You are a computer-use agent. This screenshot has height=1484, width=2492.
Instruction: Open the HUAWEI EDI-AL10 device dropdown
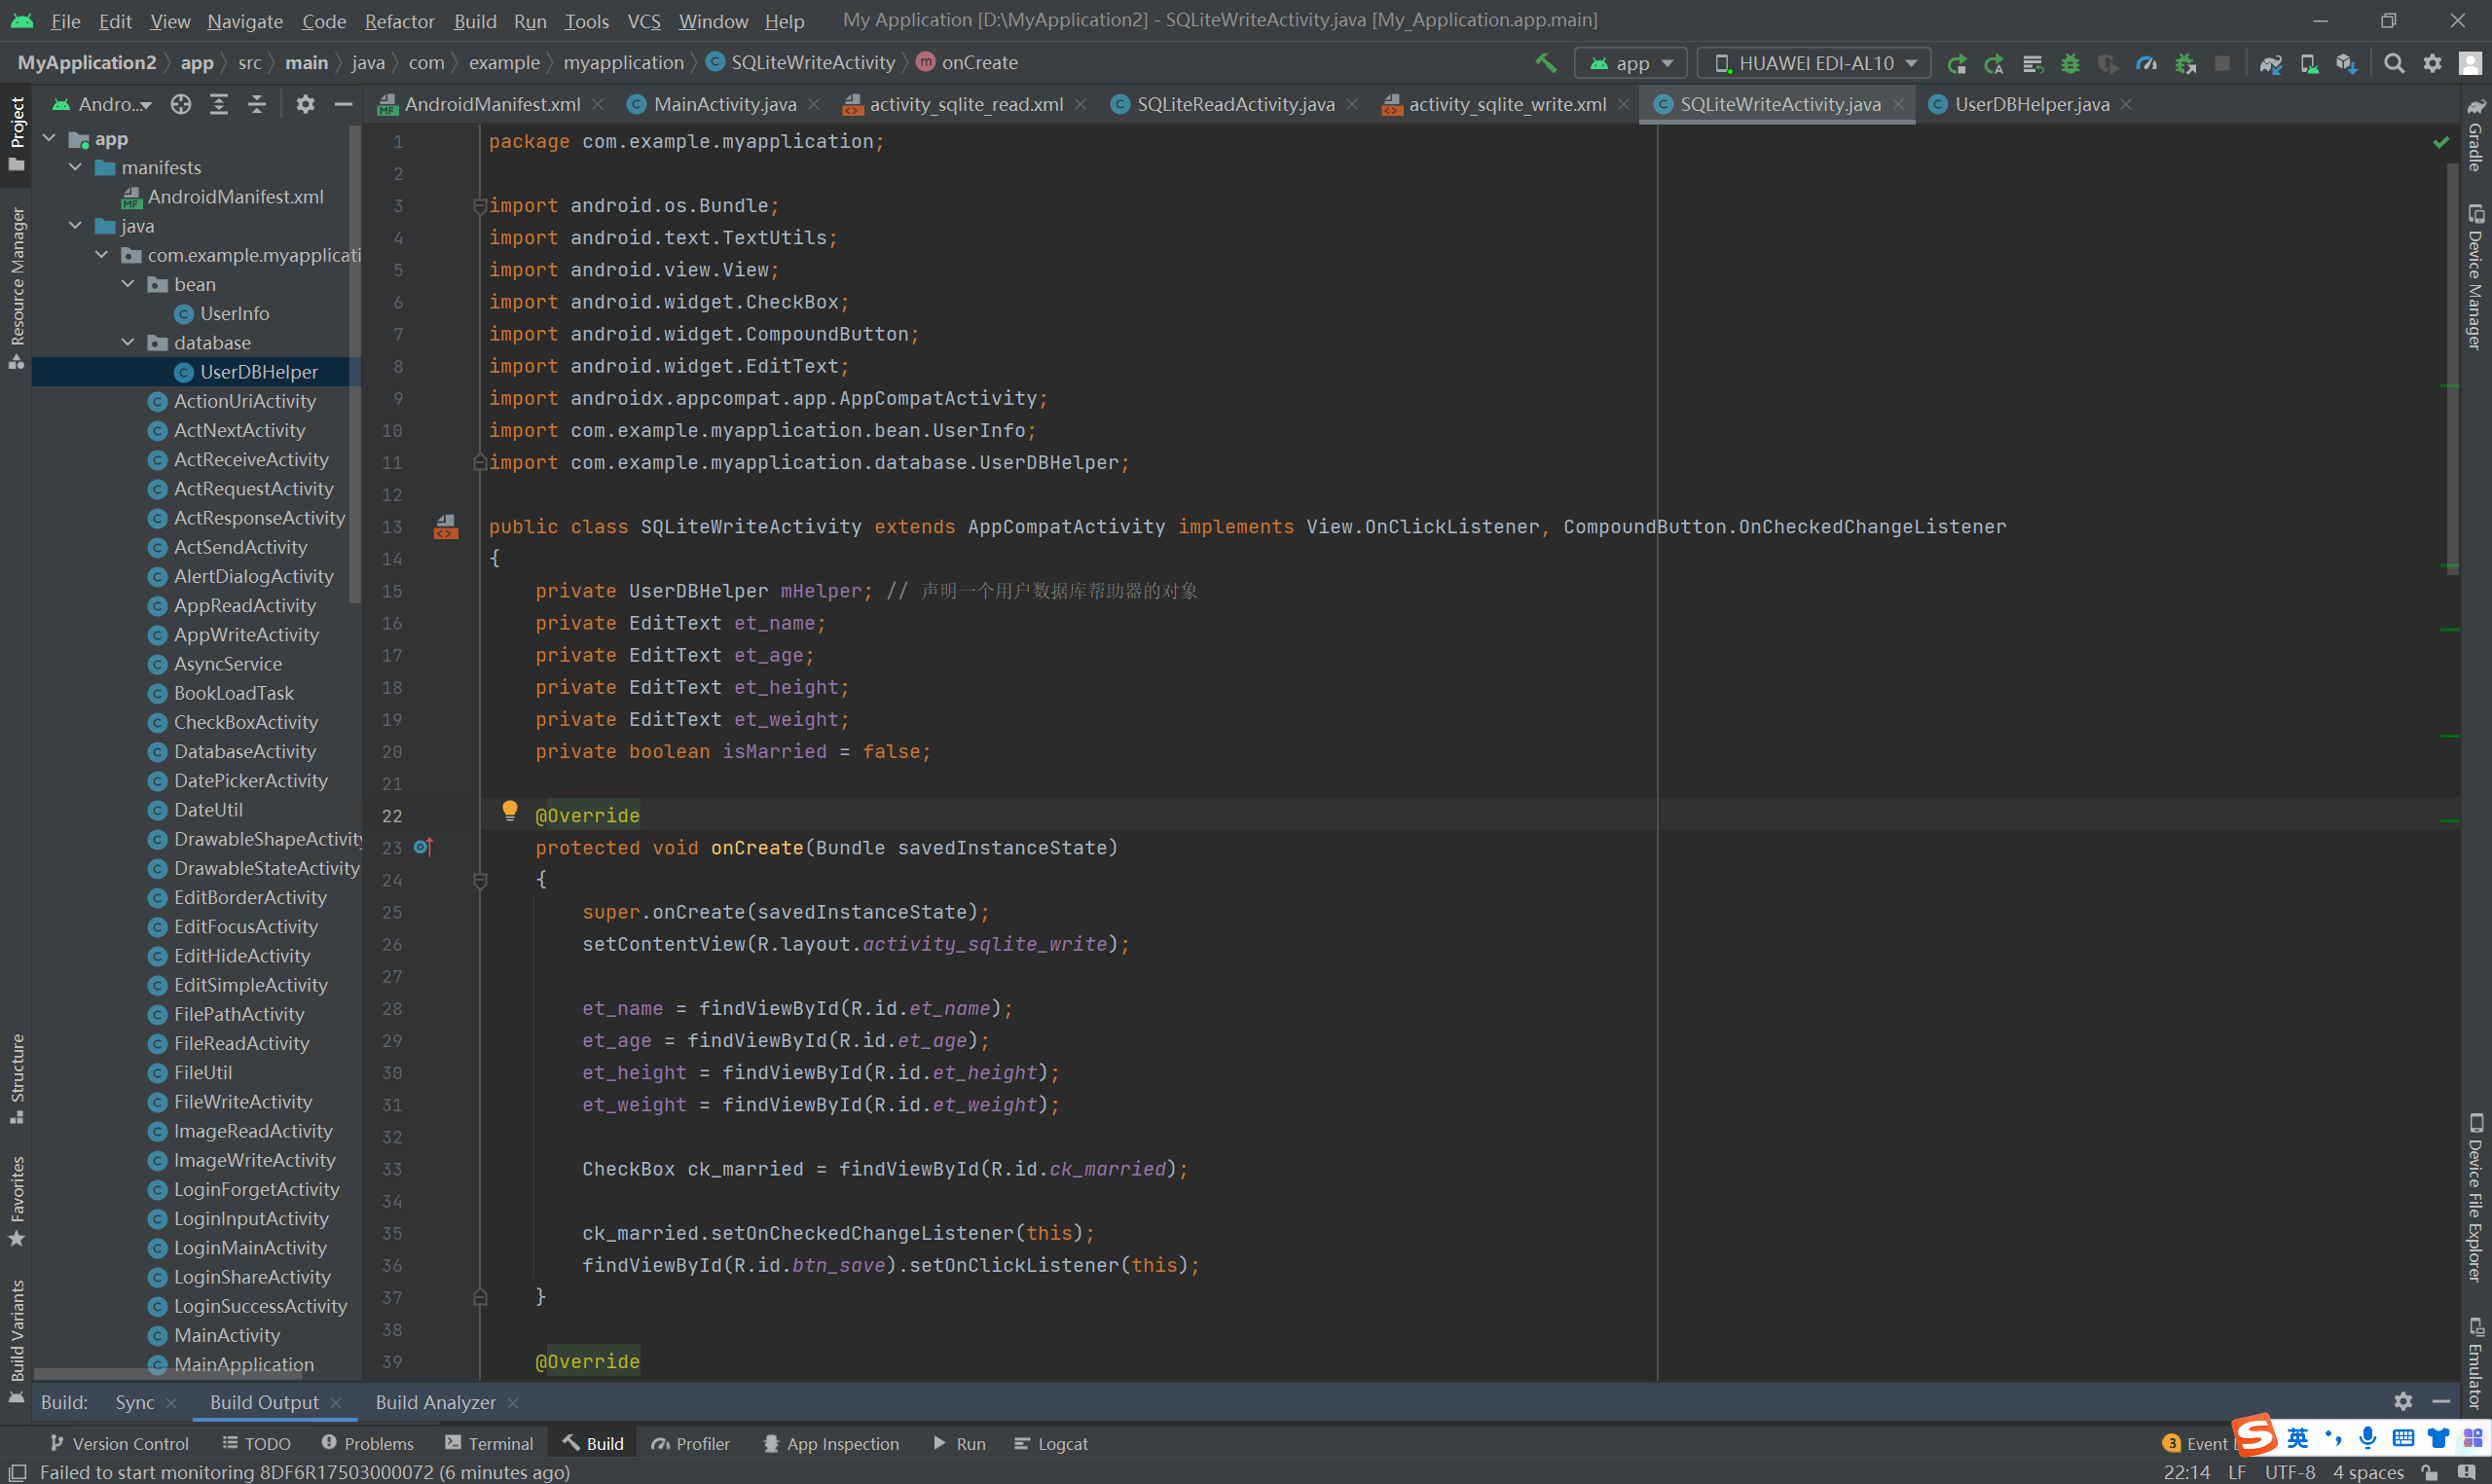pos(1816,63)
